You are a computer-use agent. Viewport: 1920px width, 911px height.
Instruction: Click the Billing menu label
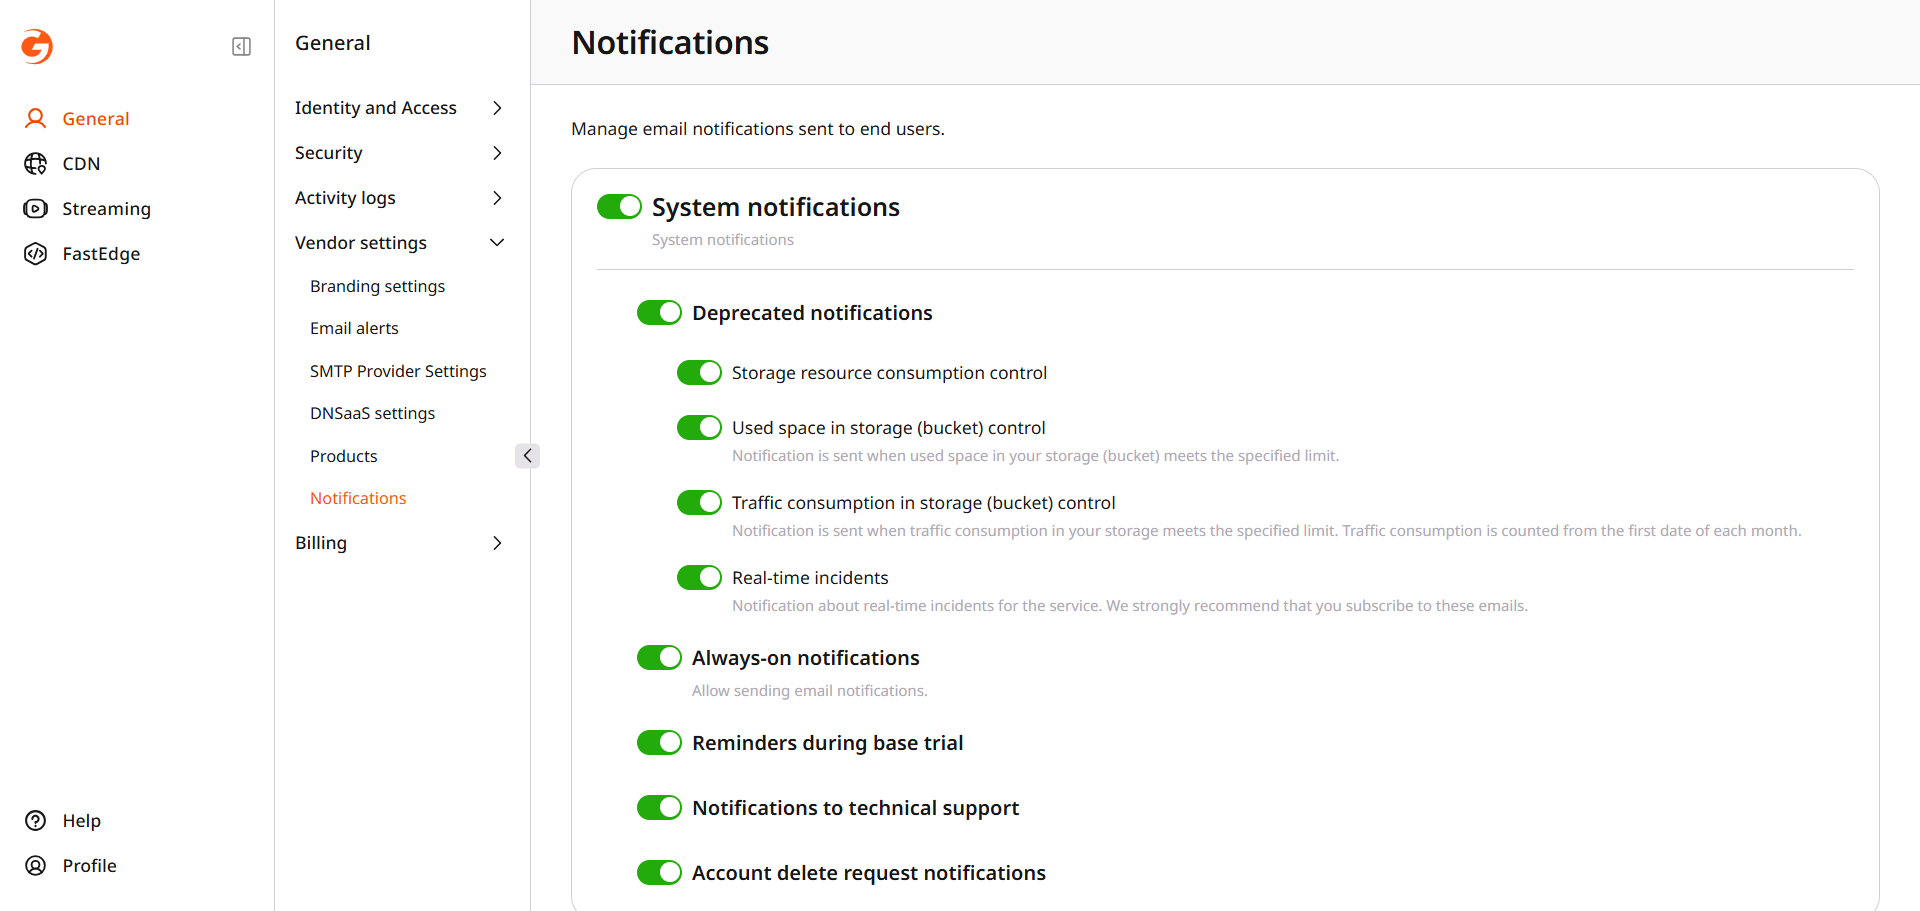tap(321, 543)
